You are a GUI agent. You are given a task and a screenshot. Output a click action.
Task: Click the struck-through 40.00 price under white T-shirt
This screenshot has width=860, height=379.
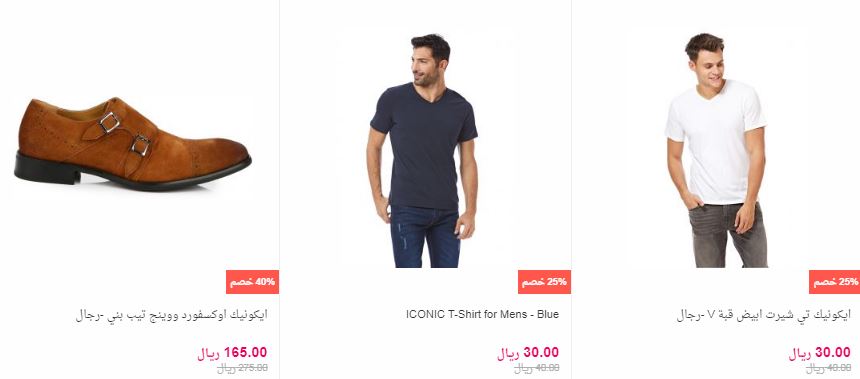[x=828, y=368]
